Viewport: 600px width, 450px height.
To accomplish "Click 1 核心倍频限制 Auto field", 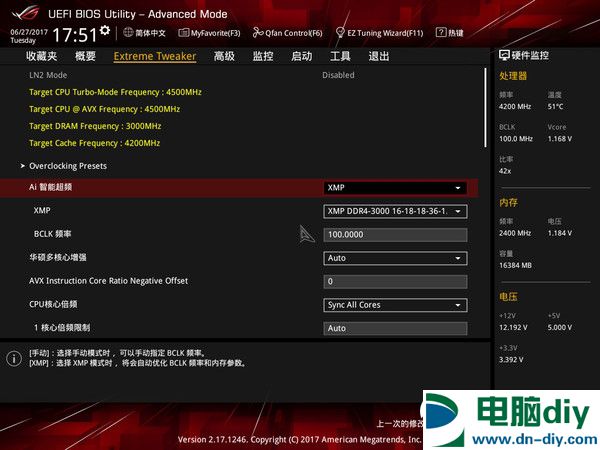I will (395, 328).
